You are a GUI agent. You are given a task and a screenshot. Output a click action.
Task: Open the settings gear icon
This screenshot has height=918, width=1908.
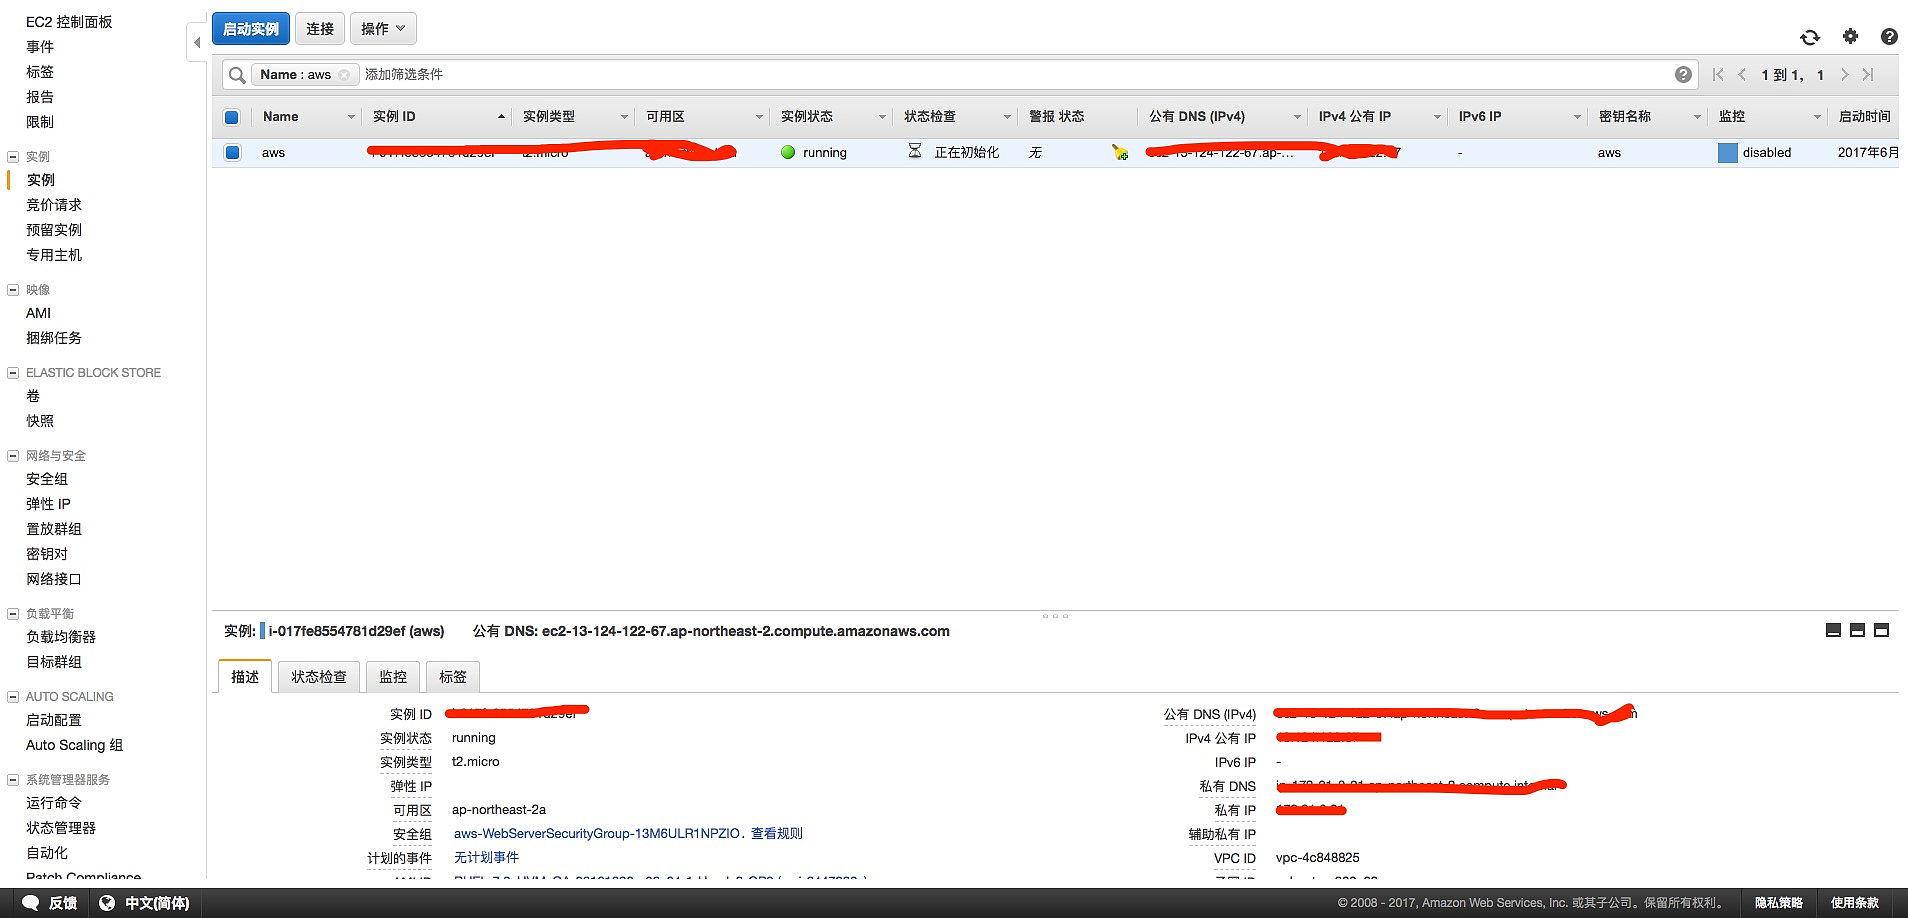click(1850, 36)
